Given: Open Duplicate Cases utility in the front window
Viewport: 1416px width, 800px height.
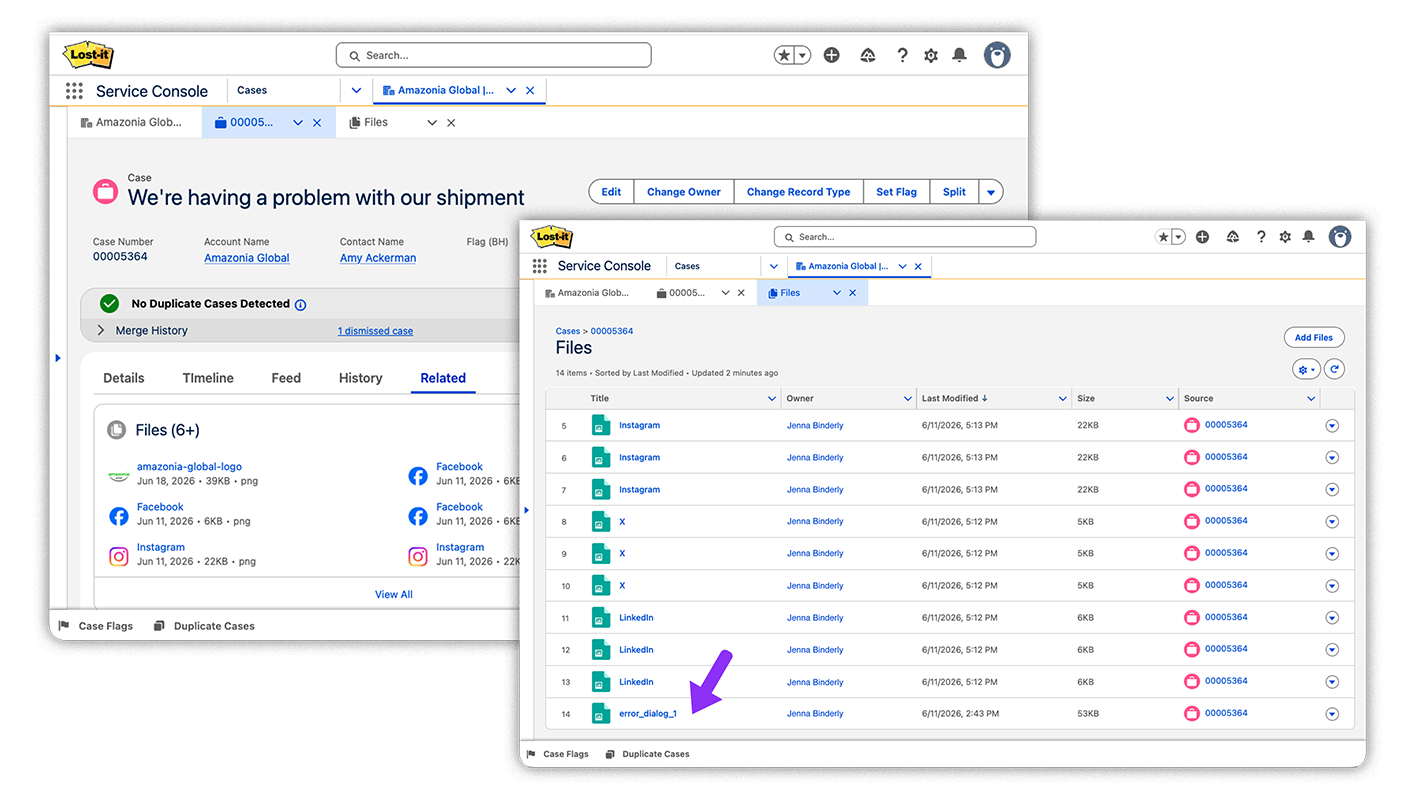Looking at the screenshot, I should coord(647,754).
